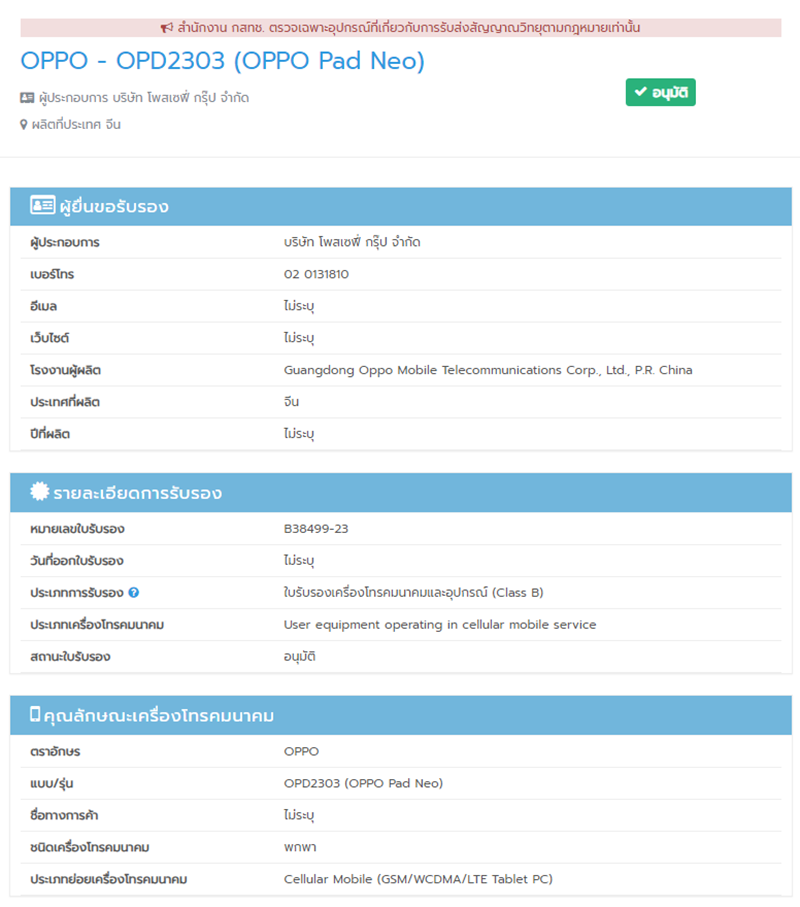
Task: Click the Cellular Mobile (GSM/WCDMA/LTE Tablet PC) value
Action: point(418,879)
